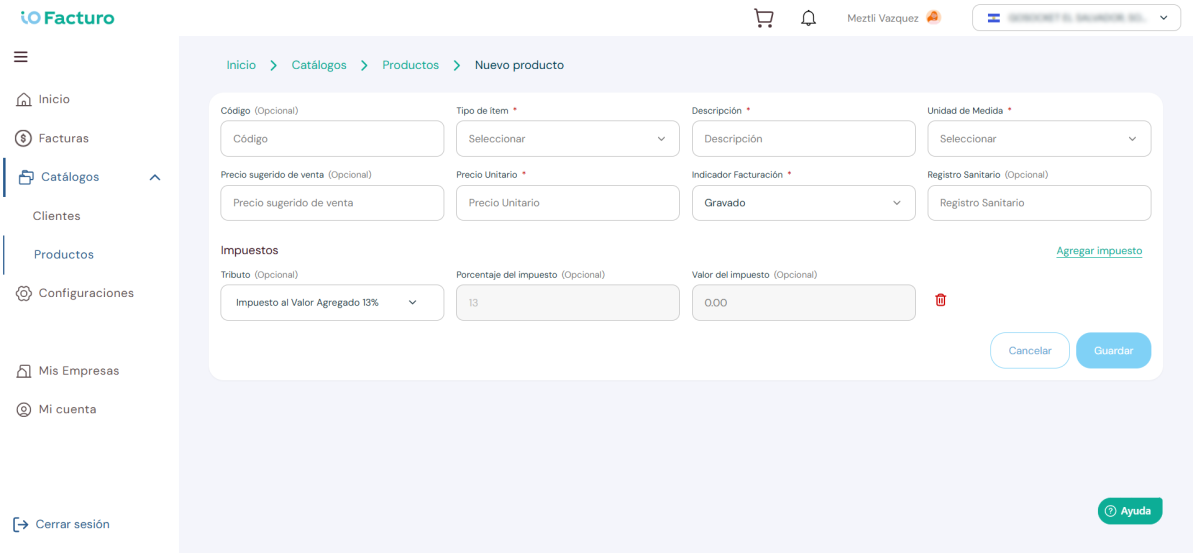Click the Inicio house icon in sidebar
Viewport: 1193px width, 553px height.
(x=24, y=100)
